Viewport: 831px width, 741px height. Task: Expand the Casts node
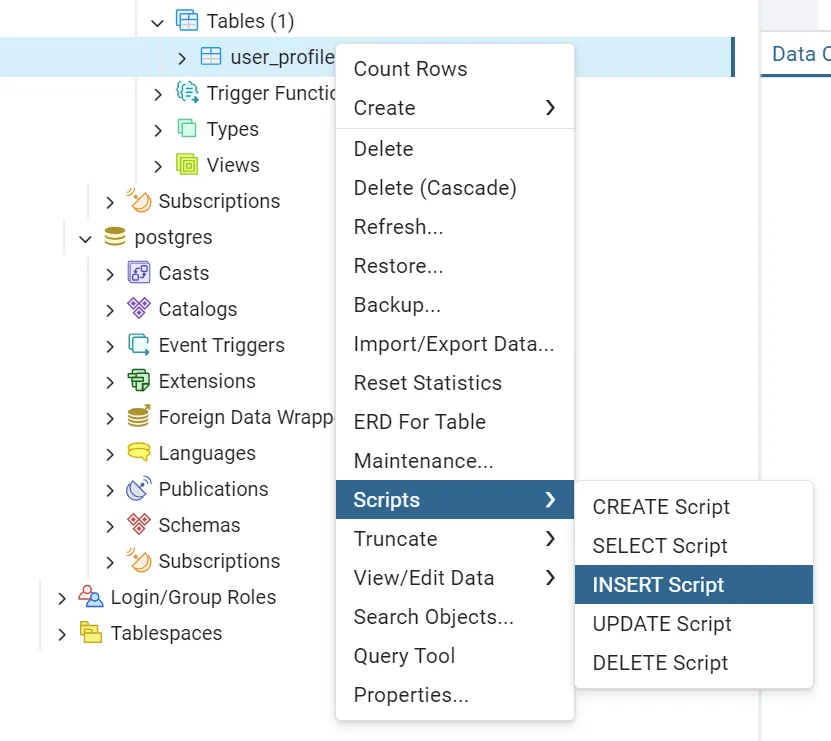(x=110, y=274)
